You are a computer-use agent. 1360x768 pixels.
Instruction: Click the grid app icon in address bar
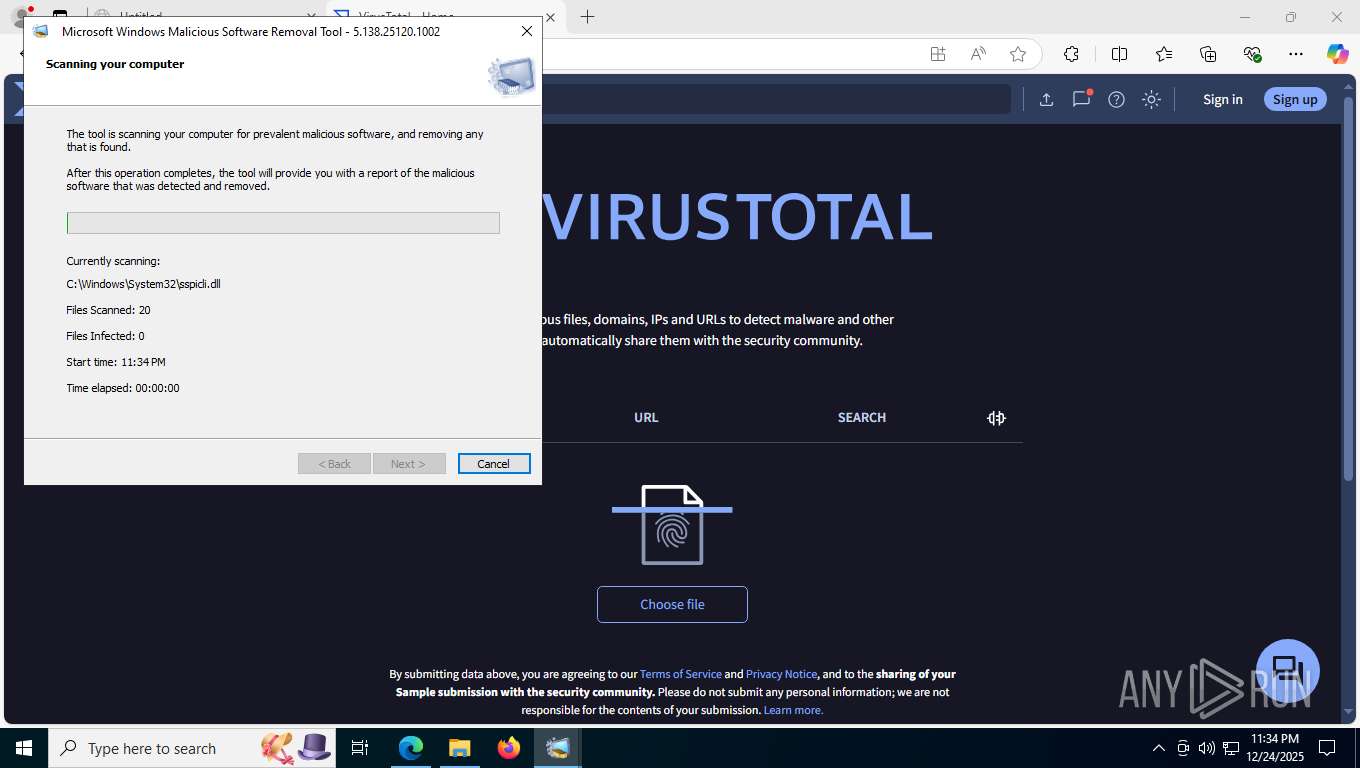click(x=938, y=54)
